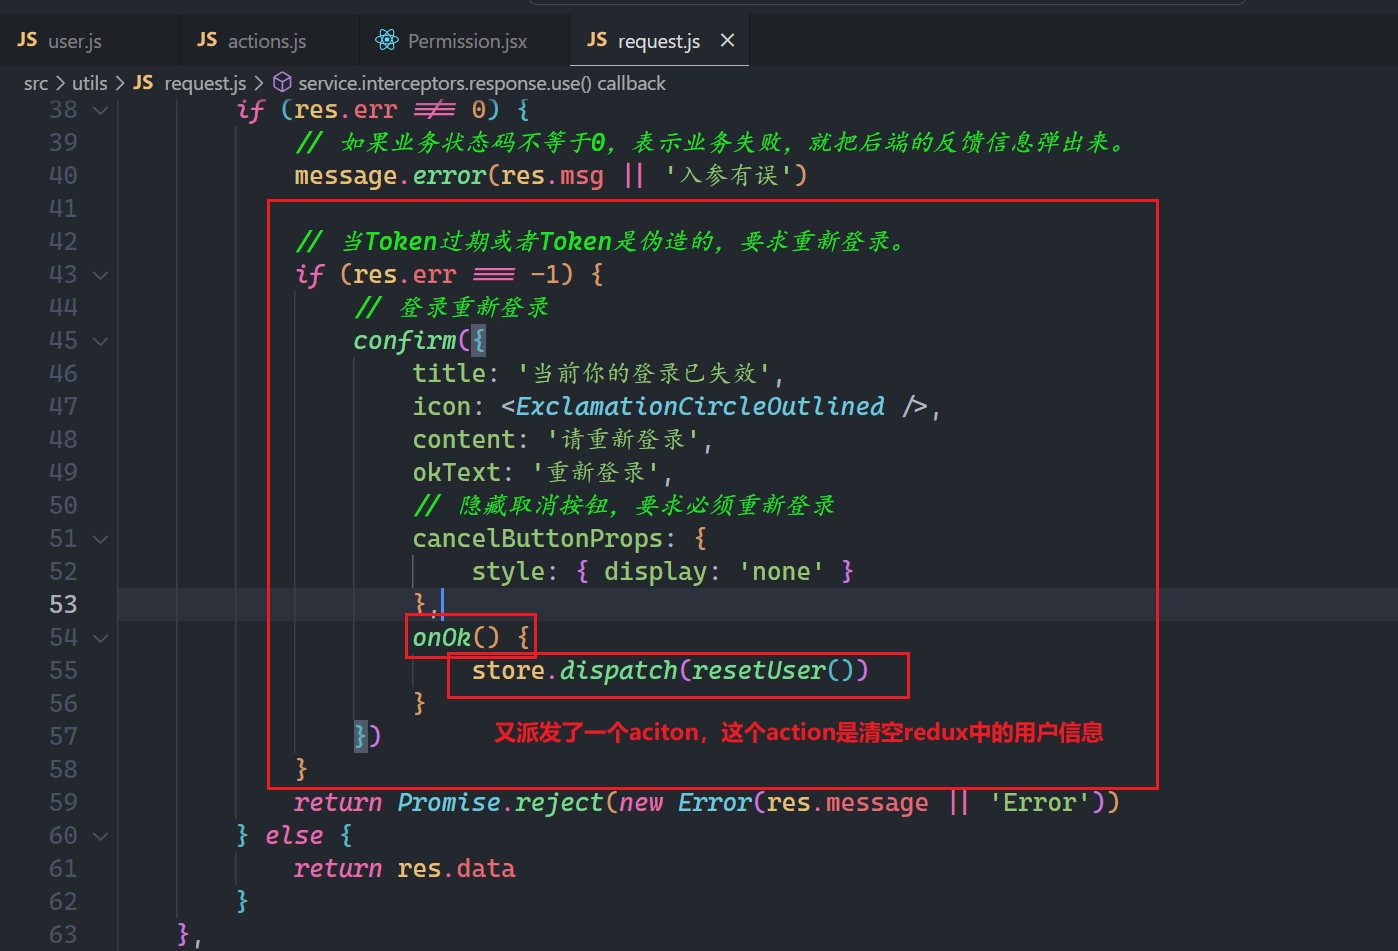
Task: Collapse the code block at line 38
Action: 100,110
